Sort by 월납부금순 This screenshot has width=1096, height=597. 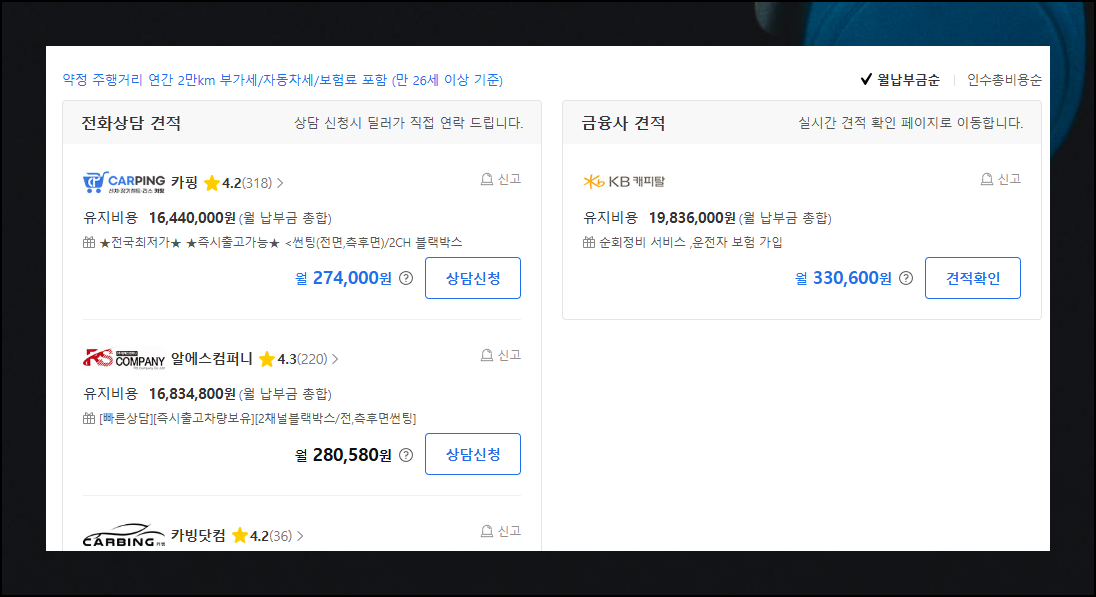tap(900, 80)
